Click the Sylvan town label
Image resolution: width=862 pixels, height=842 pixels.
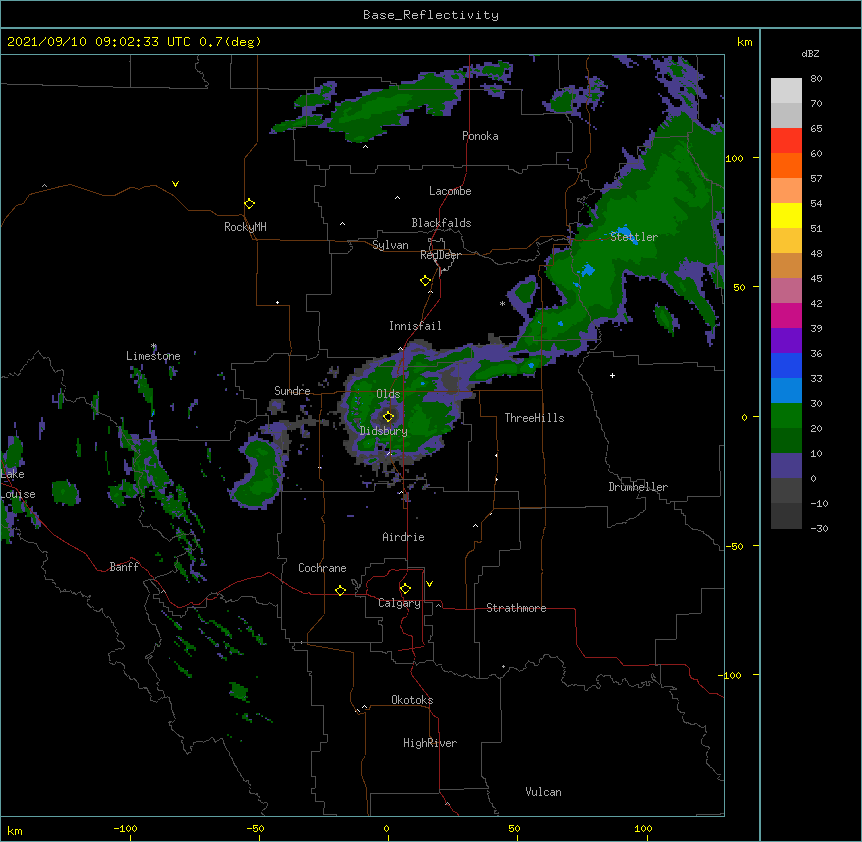[390, 245]
